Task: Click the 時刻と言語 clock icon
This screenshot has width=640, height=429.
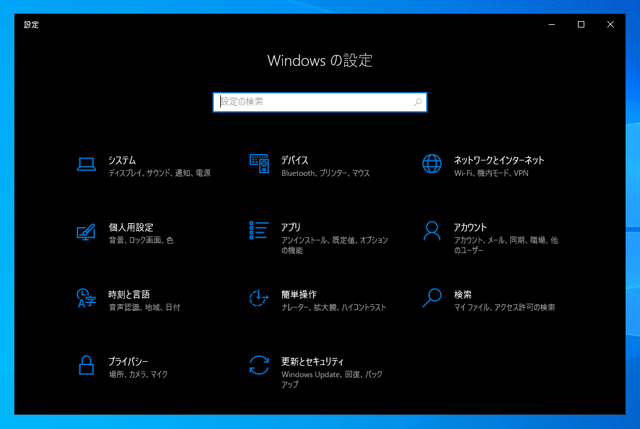Action: 86,298
